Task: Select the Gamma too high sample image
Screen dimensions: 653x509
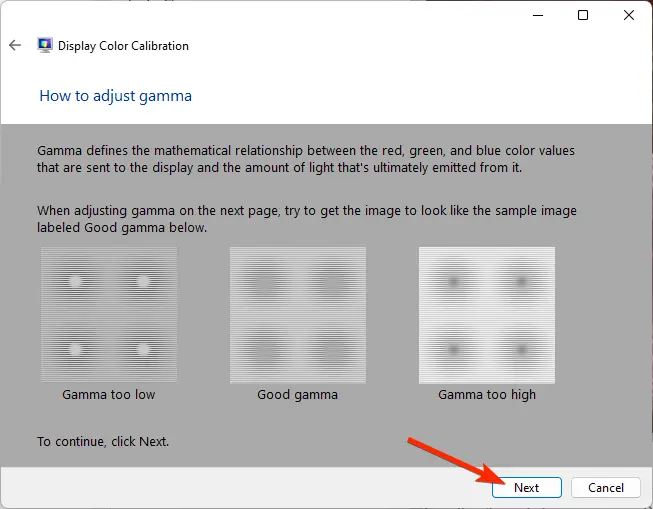Action: click(487, 315)
